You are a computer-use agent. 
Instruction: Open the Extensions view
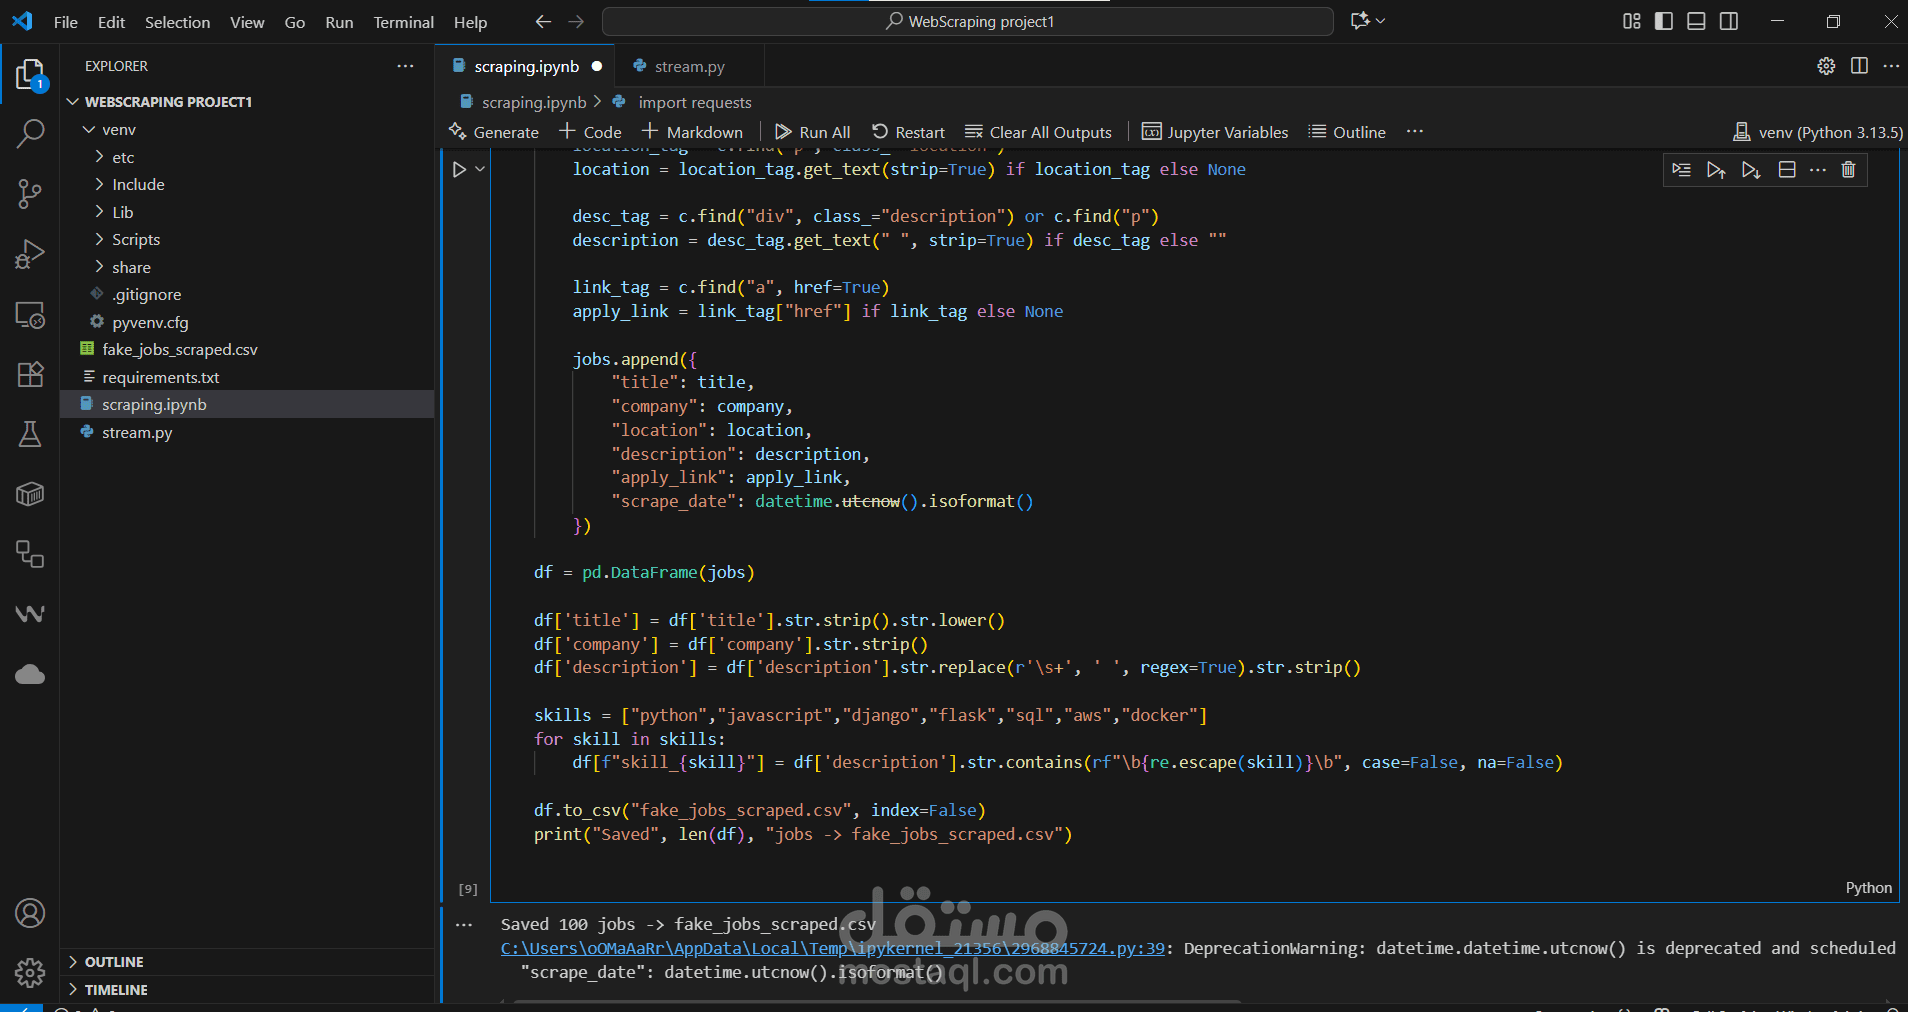tap(30, 374)
